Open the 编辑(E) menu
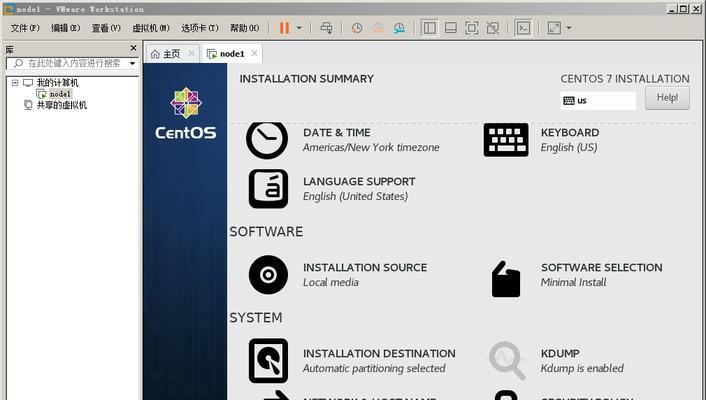The height and width of the screenshot is (400, 706). (66, 28)
